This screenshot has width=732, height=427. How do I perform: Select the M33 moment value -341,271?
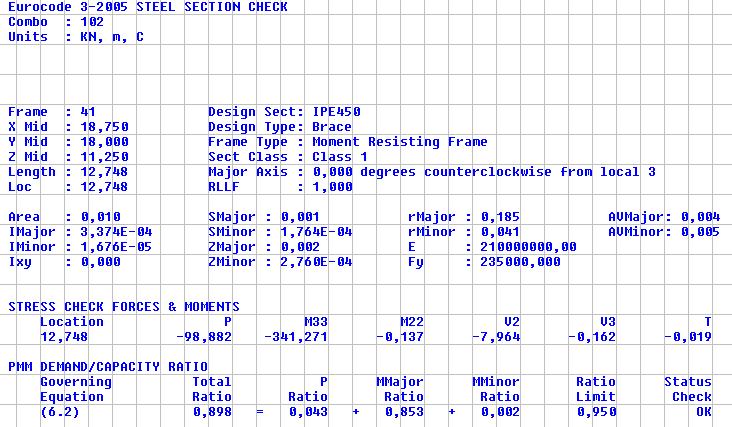pos(296,337)
